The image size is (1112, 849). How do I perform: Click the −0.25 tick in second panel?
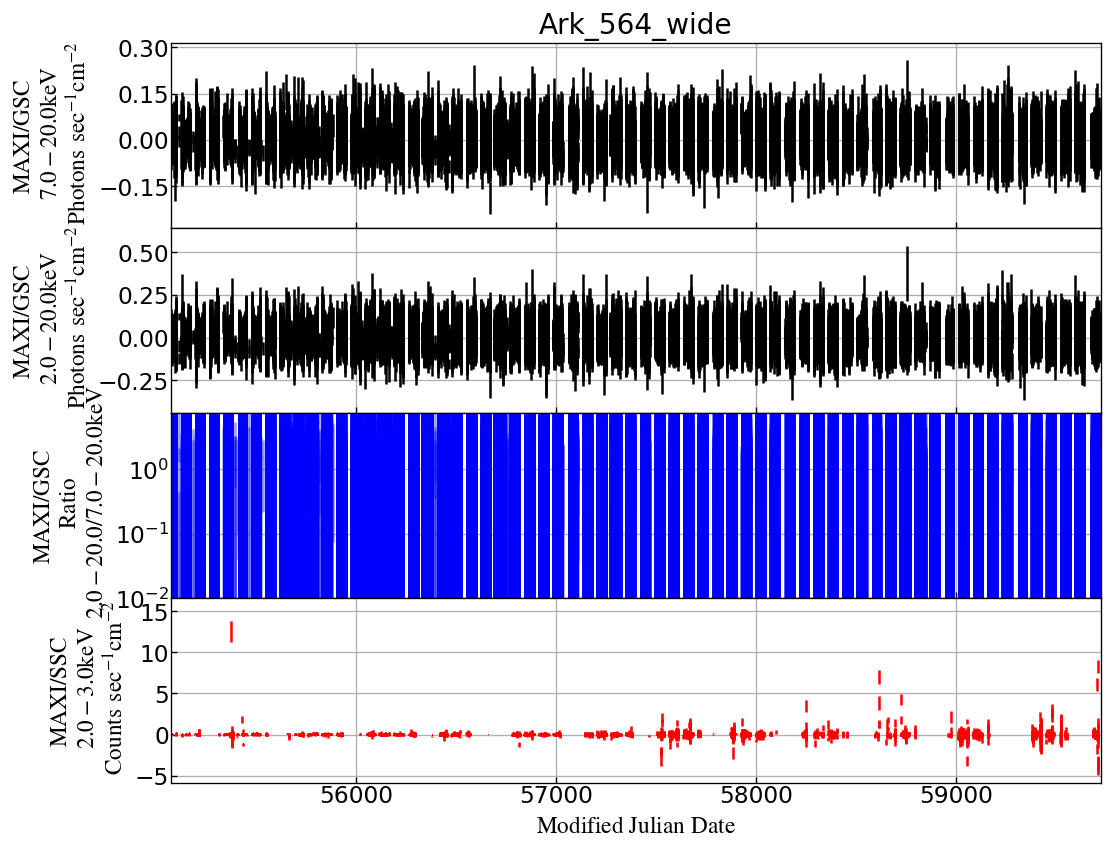(x=133, y=381)
